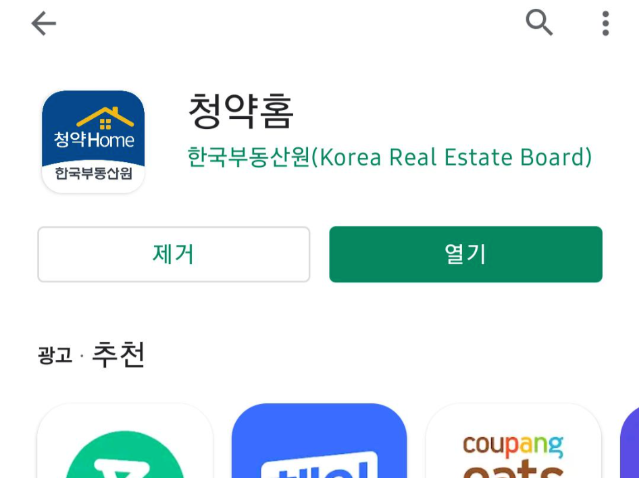
Task: Open the three-dot more options menu
Action: tap(605, 23)
